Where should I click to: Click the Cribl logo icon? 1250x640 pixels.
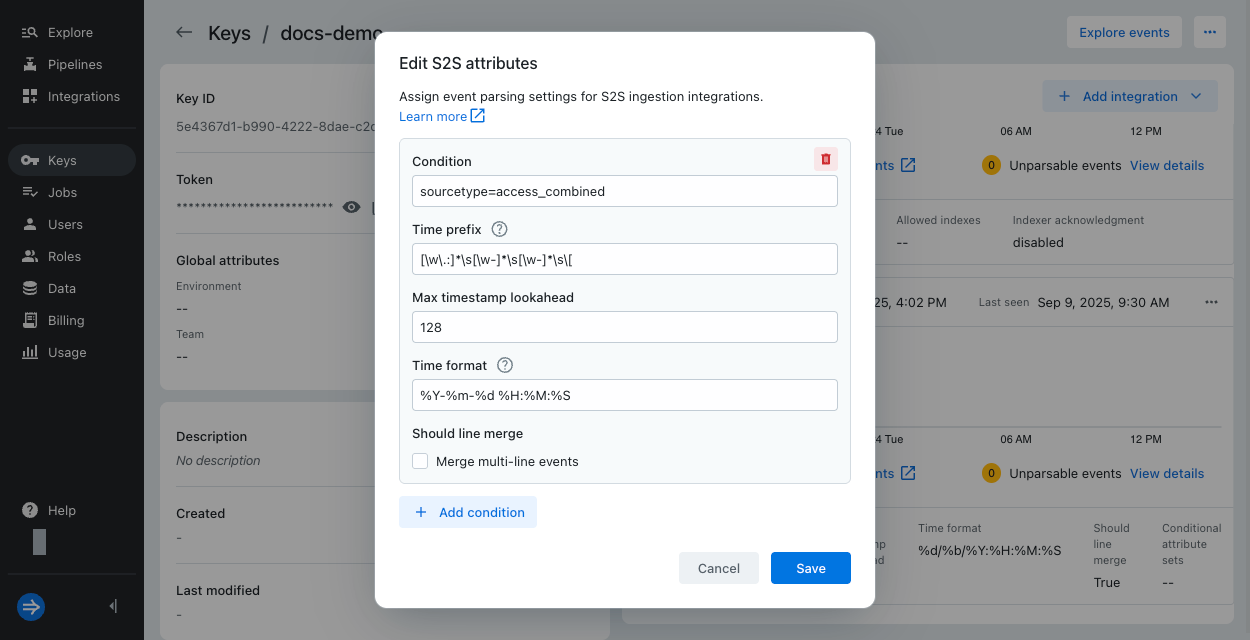pos(31,606)
